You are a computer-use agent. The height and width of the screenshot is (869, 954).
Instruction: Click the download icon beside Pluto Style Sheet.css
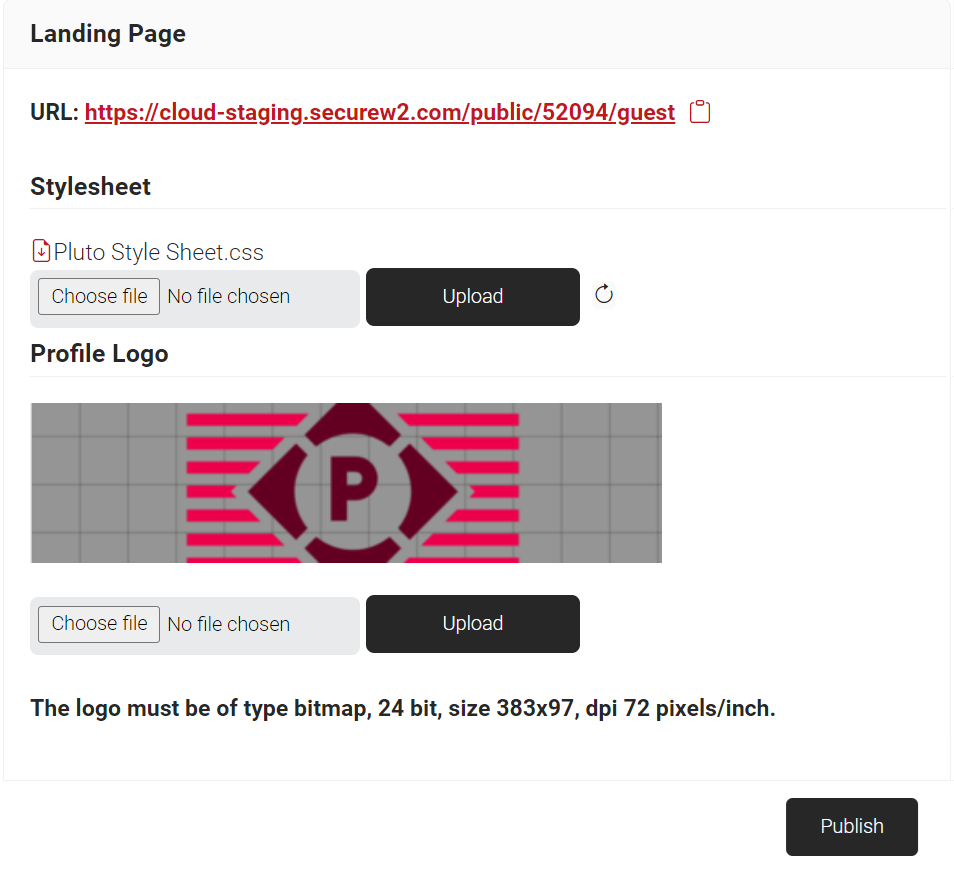[x=41, y=251]
